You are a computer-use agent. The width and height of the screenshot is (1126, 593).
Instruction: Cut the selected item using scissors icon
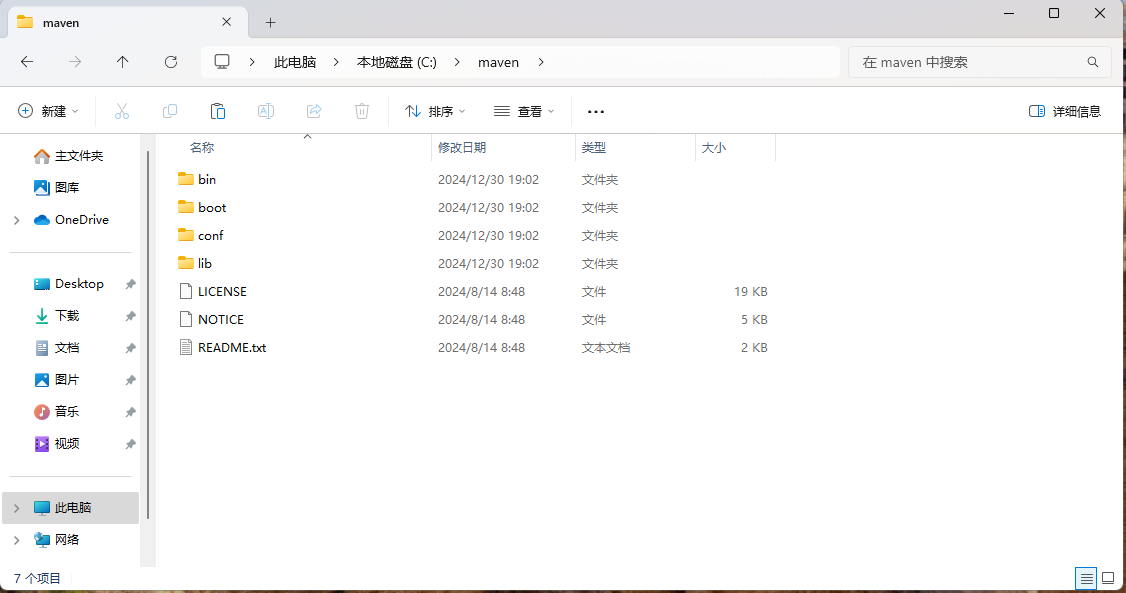(x=122, y=111)
